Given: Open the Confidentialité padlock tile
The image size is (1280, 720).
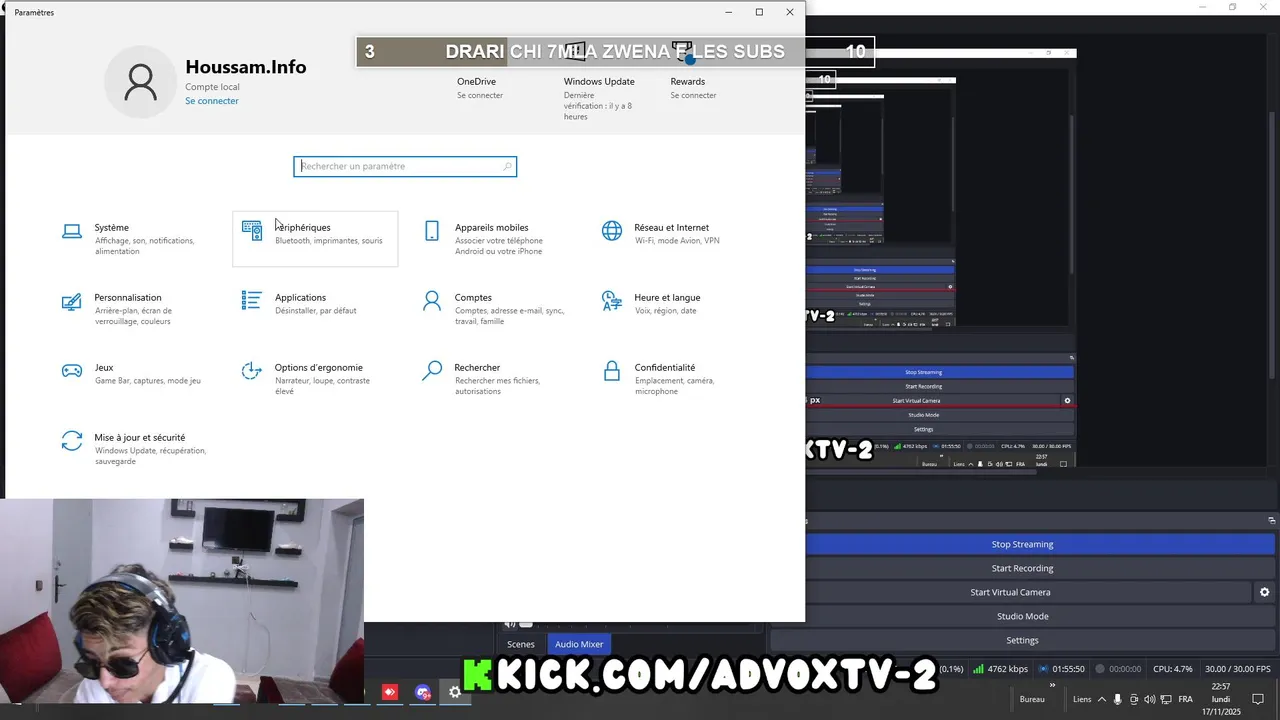Looking at the screenshot, I should click(x=675, y=379).
